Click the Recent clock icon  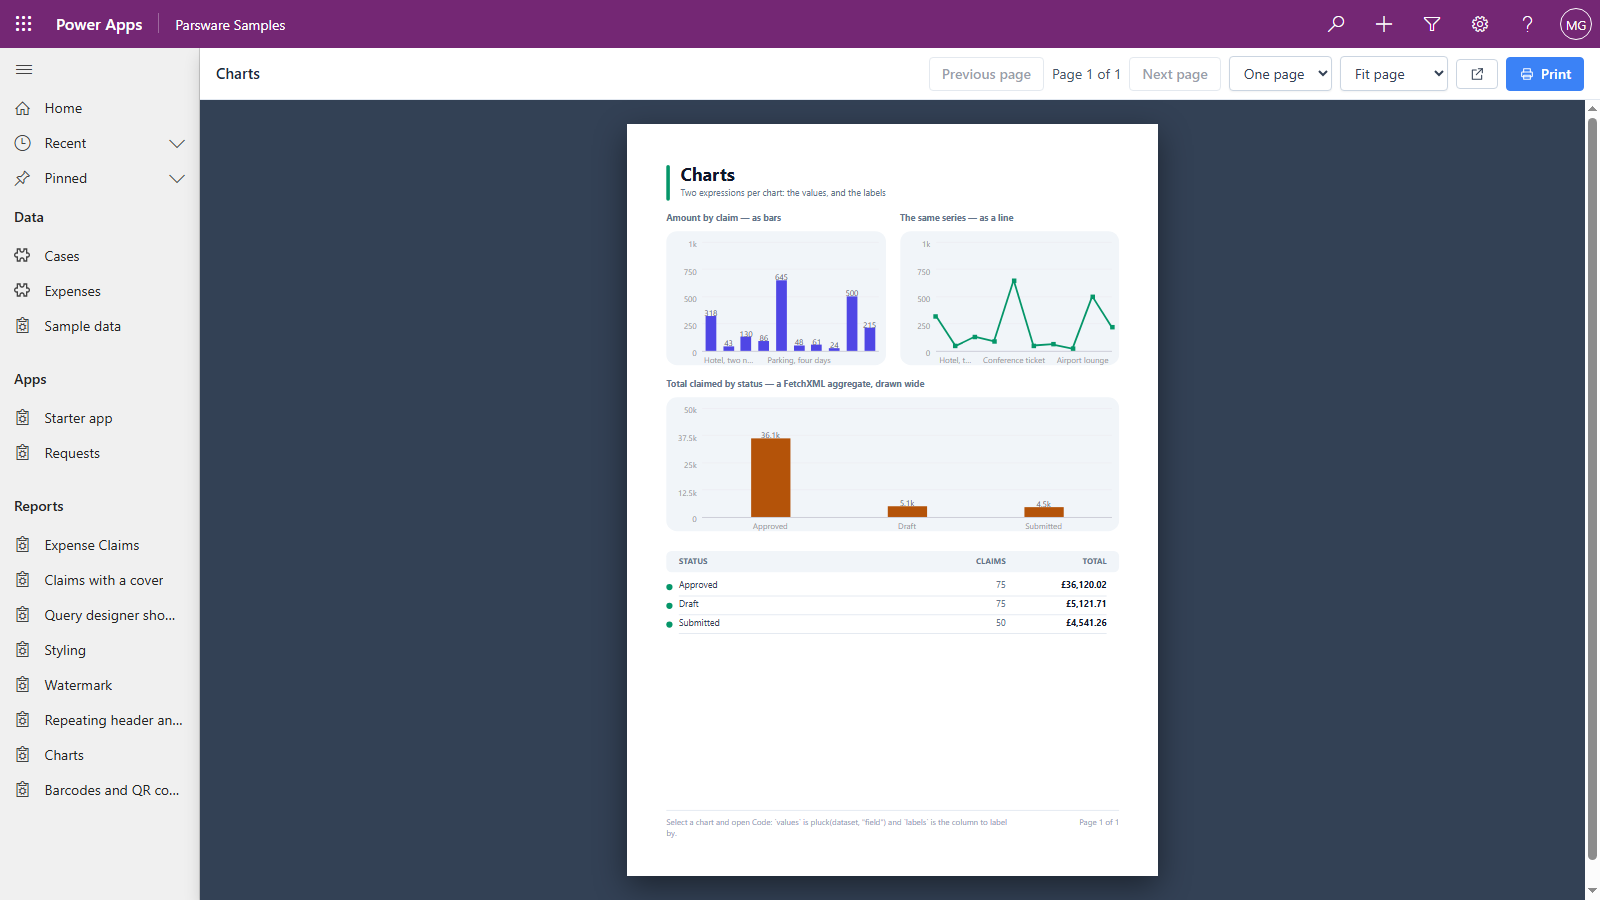click(x=23, y=143)
